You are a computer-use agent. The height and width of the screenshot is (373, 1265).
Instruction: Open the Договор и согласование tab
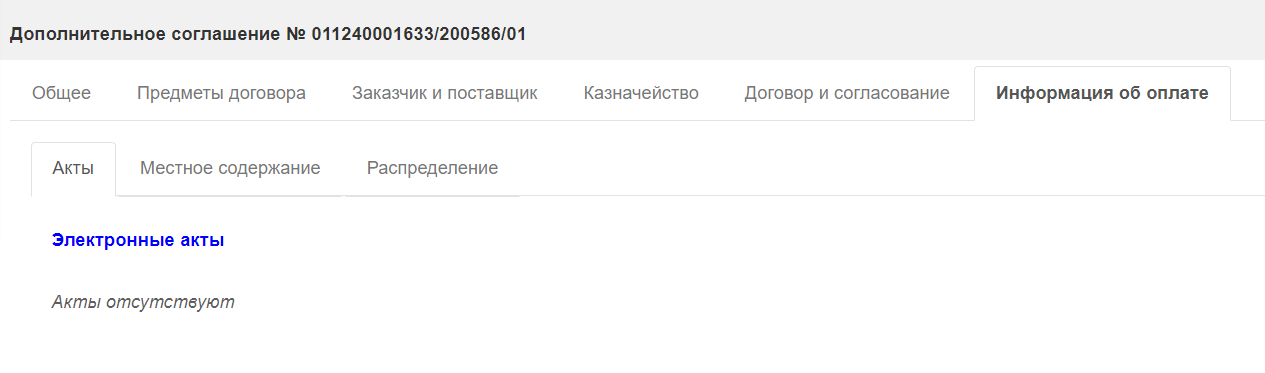click(847, 93)
